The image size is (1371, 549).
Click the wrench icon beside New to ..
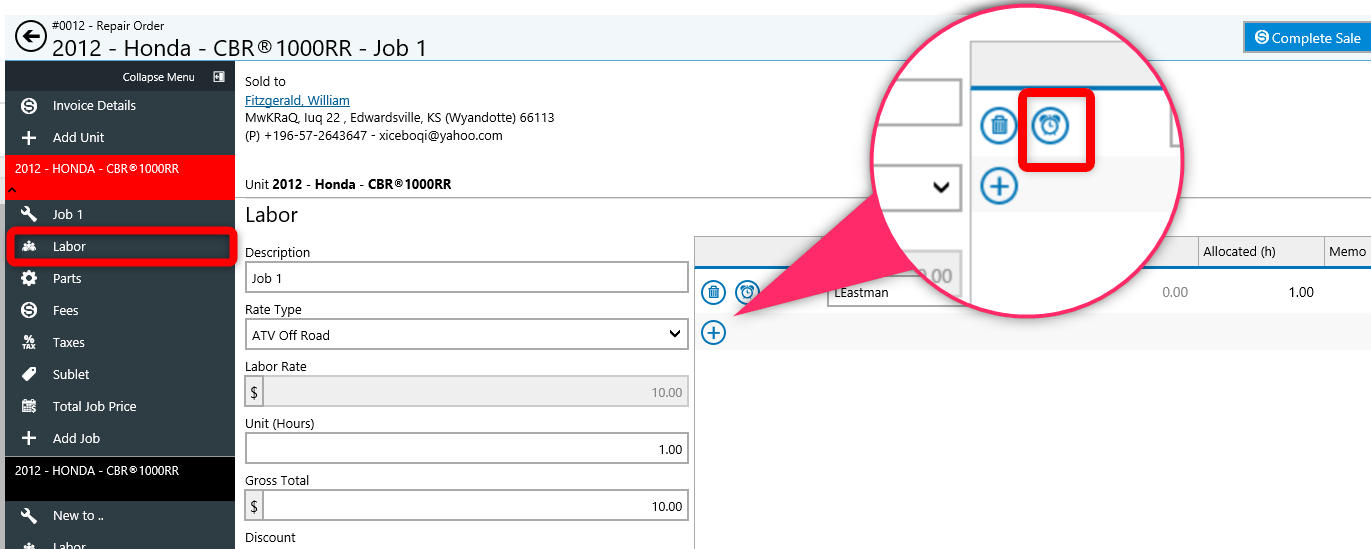pos(29,515)
